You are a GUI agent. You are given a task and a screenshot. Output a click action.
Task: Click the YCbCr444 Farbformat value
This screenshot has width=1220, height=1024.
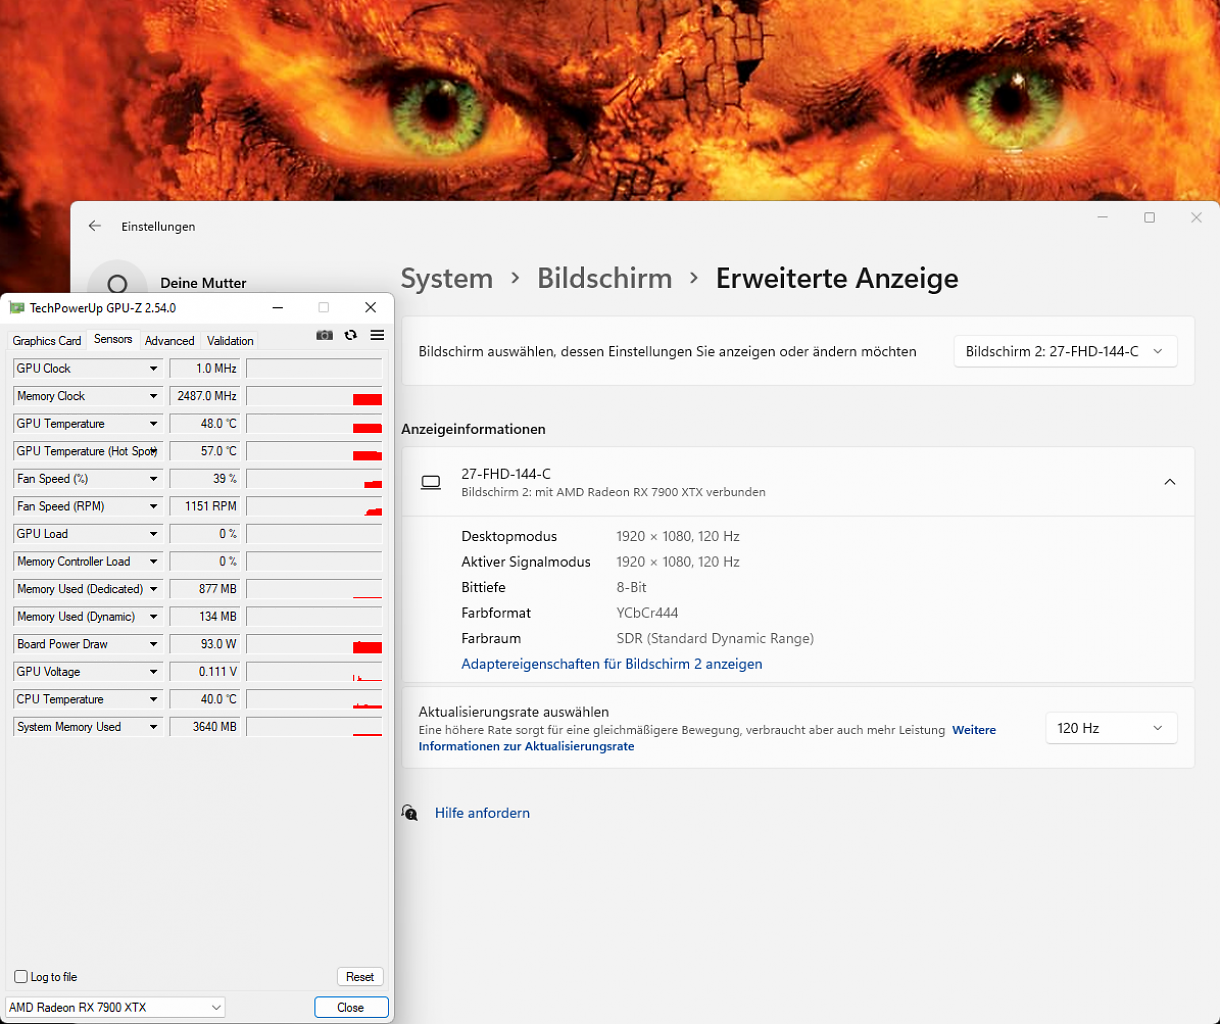(647, 613)
